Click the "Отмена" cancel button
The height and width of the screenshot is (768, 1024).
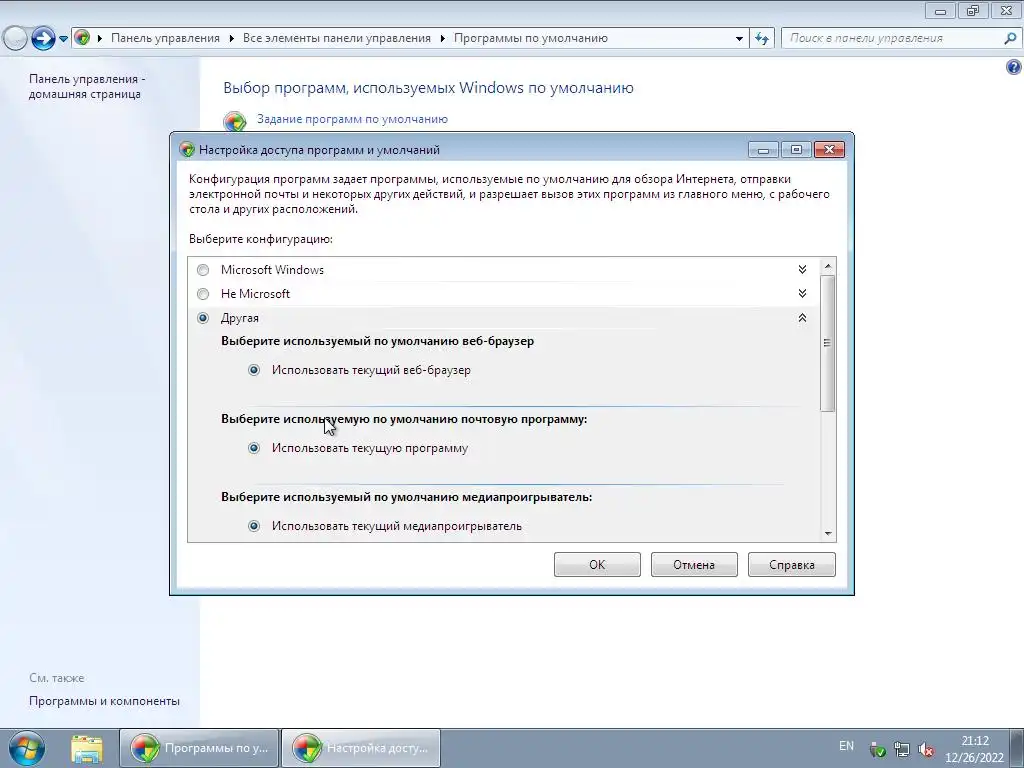(x=694, y=565)
